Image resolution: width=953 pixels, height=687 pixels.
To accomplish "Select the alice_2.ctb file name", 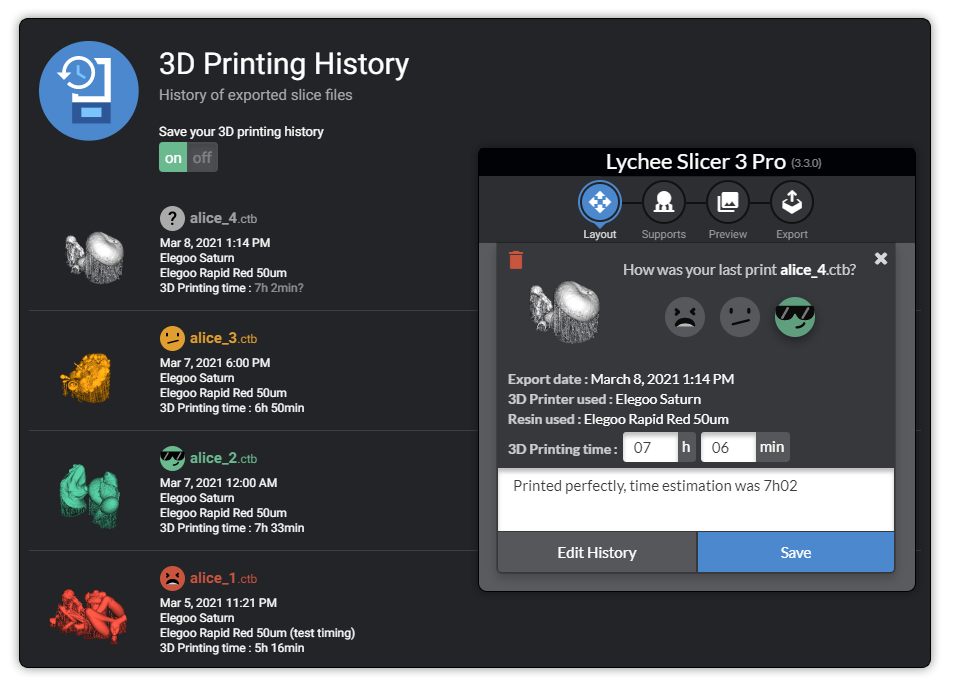I will pyautogui.click(x=223, y=458).
